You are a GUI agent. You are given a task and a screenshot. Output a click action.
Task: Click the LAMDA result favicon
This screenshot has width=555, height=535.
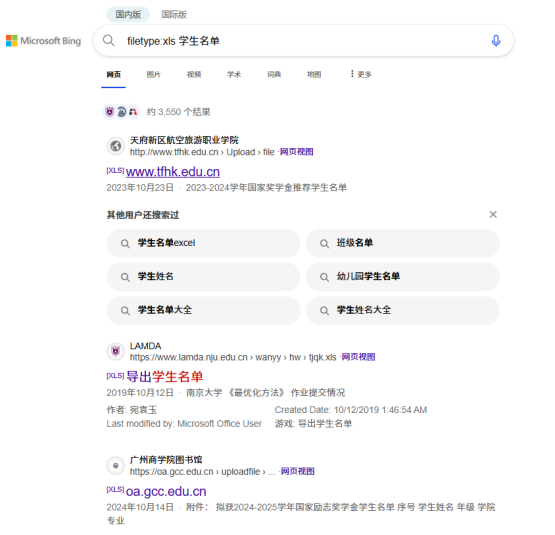tap(115, 351)
